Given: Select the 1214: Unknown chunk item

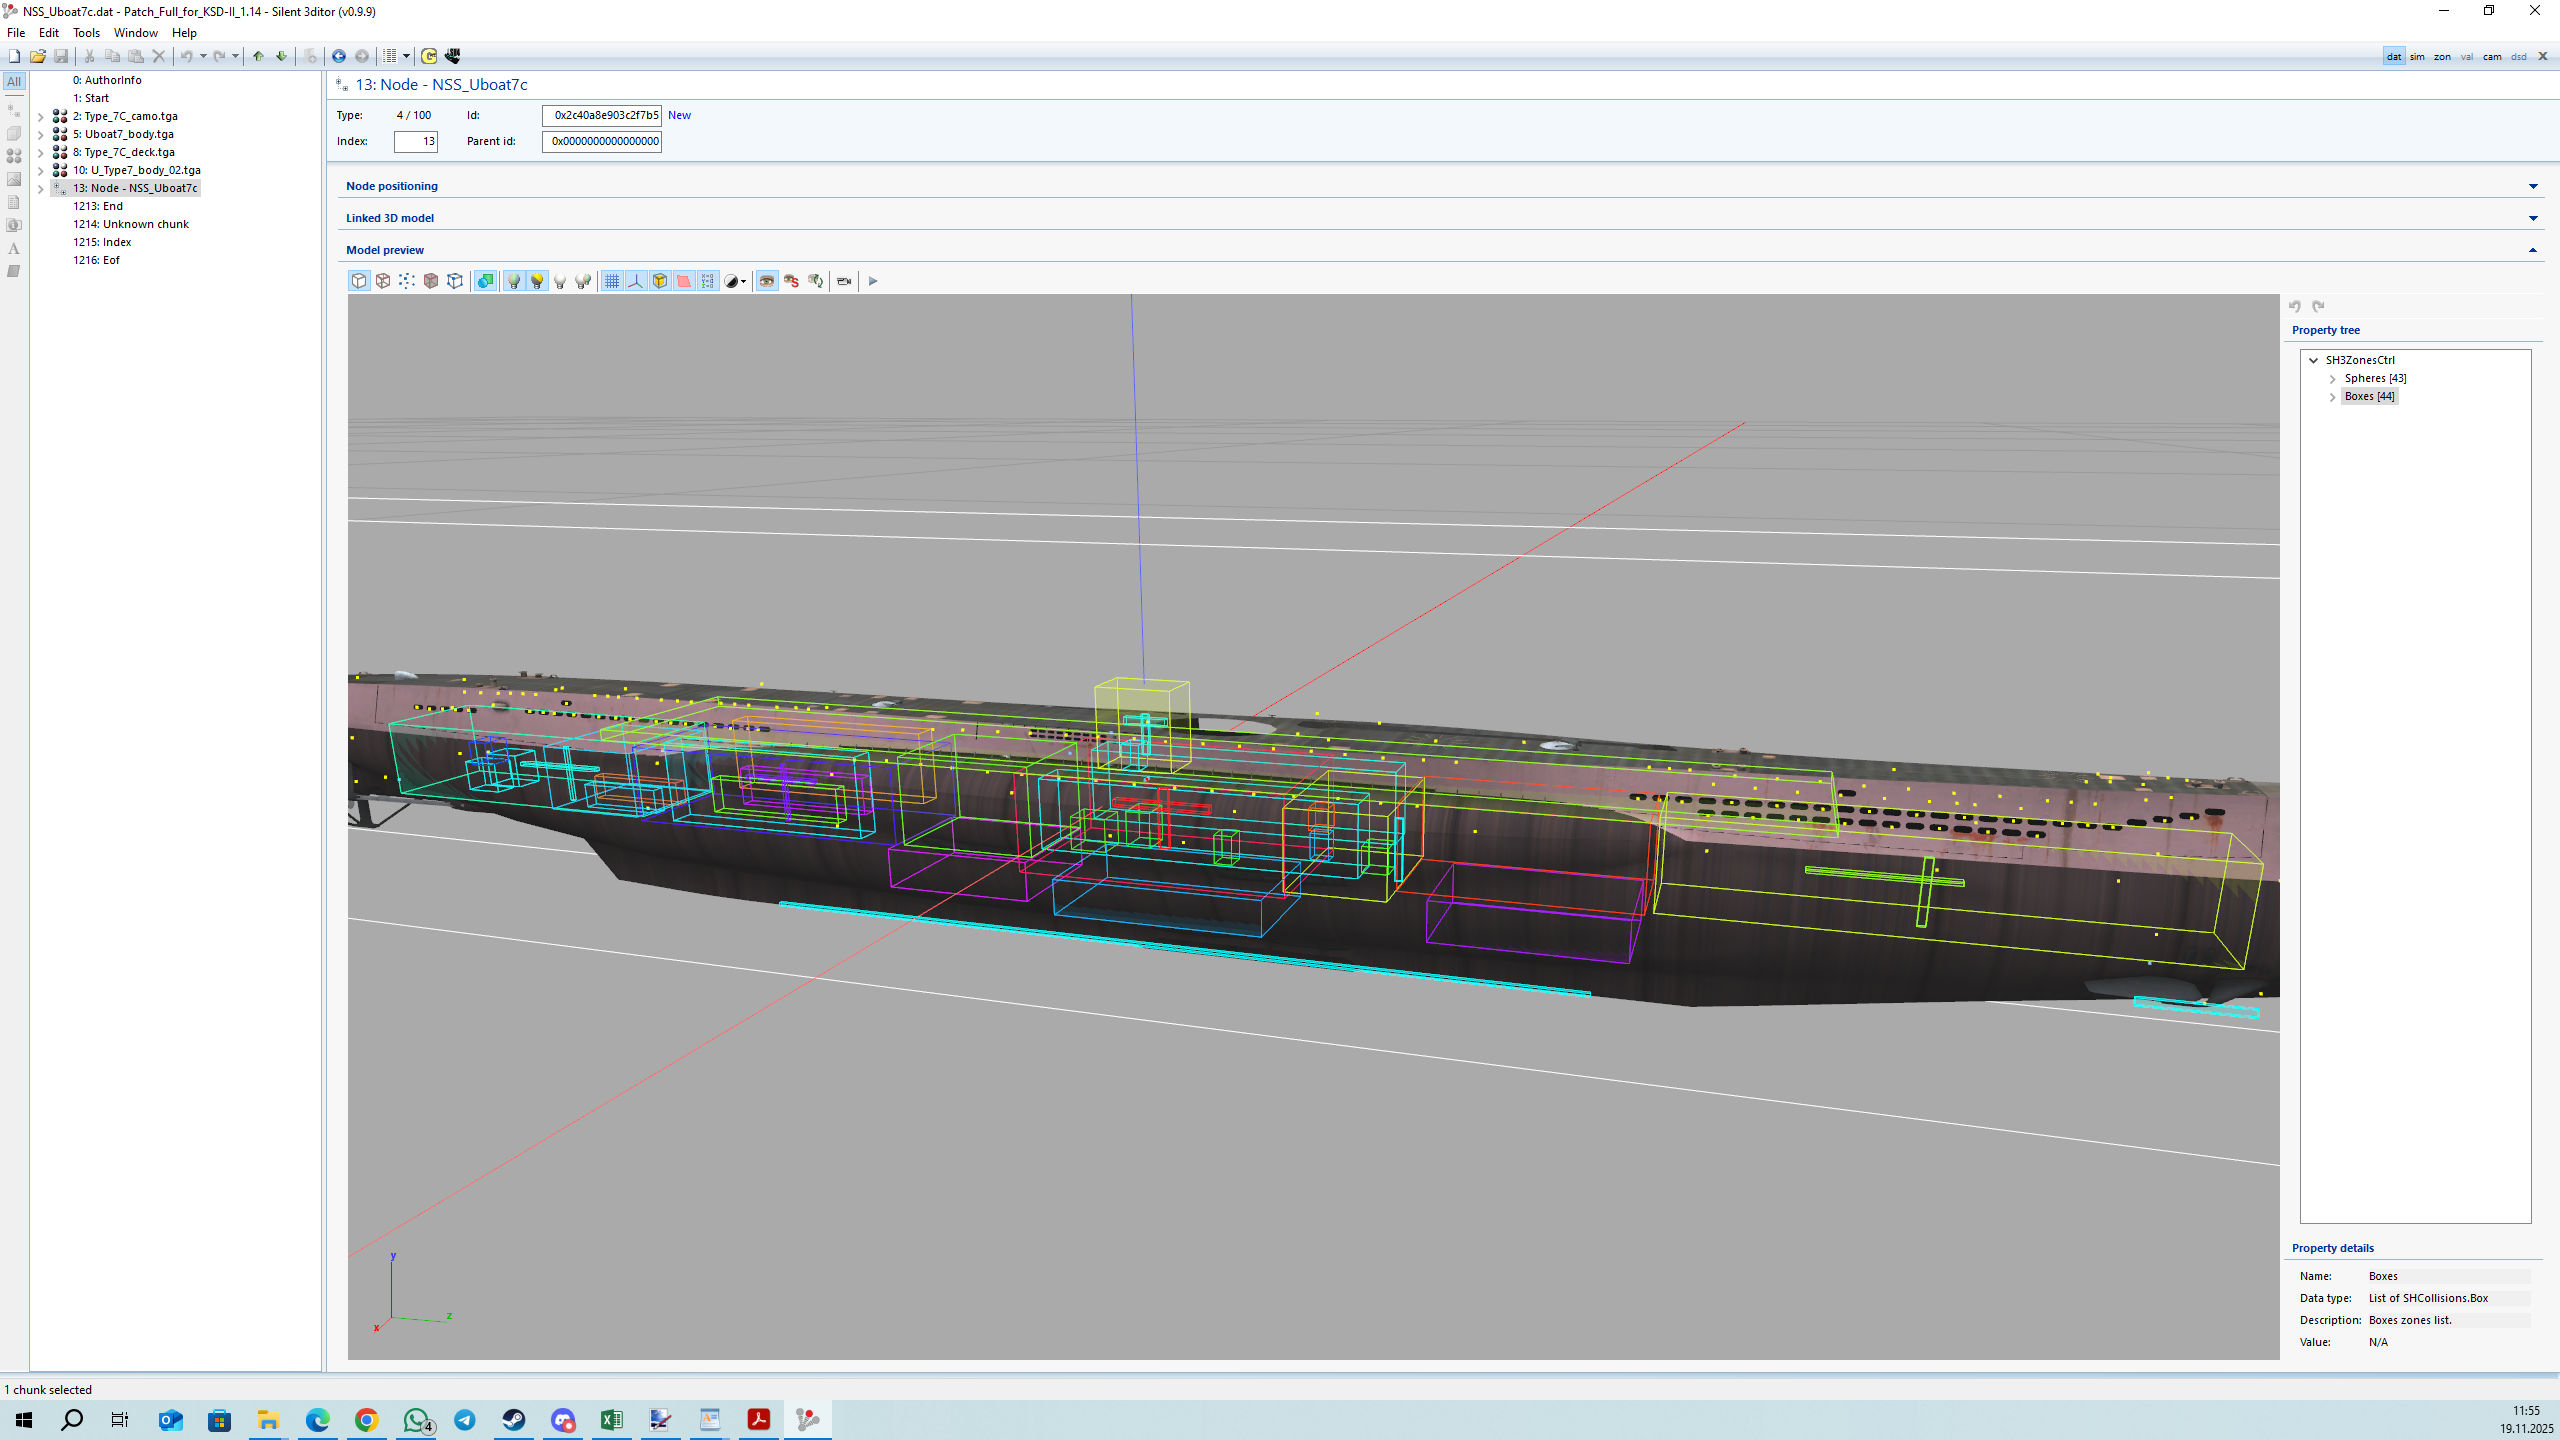Looking at the screenshot, I should point(130,224).
